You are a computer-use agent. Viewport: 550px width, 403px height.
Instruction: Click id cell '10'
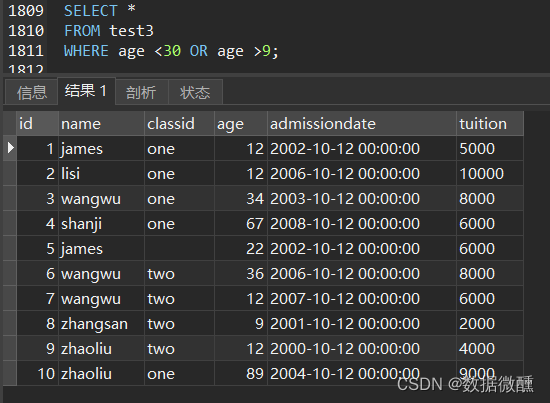37,374
